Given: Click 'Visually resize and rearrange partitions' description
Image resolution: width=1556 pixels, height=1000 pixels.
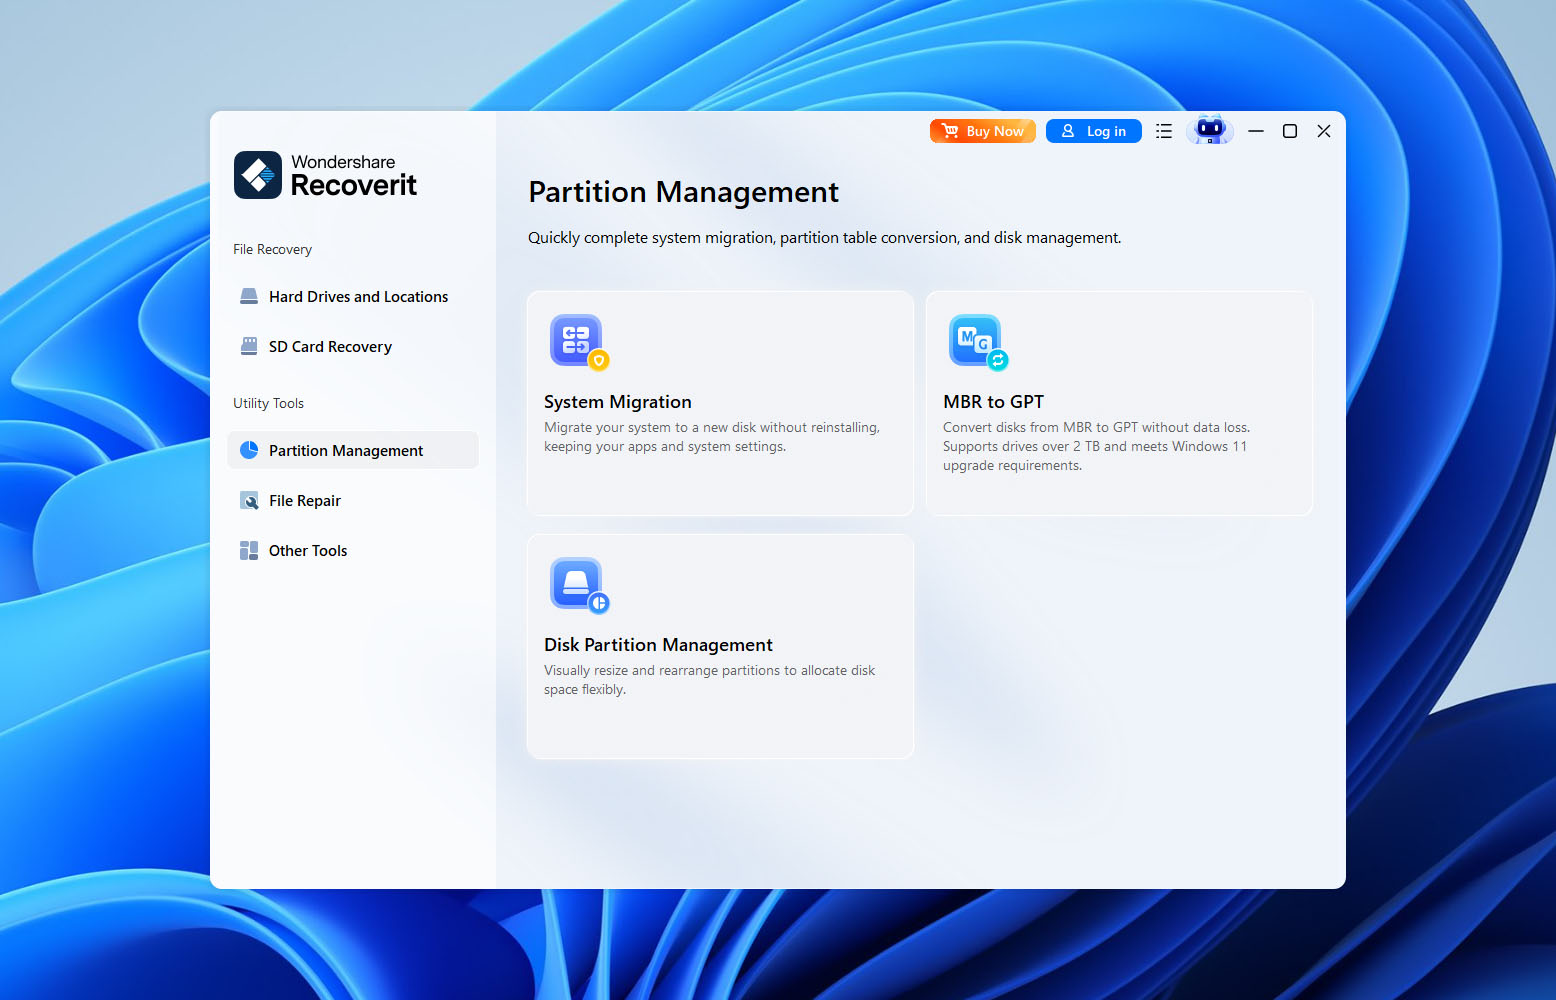Looking at the screenshot, I should tap(709, 680).
